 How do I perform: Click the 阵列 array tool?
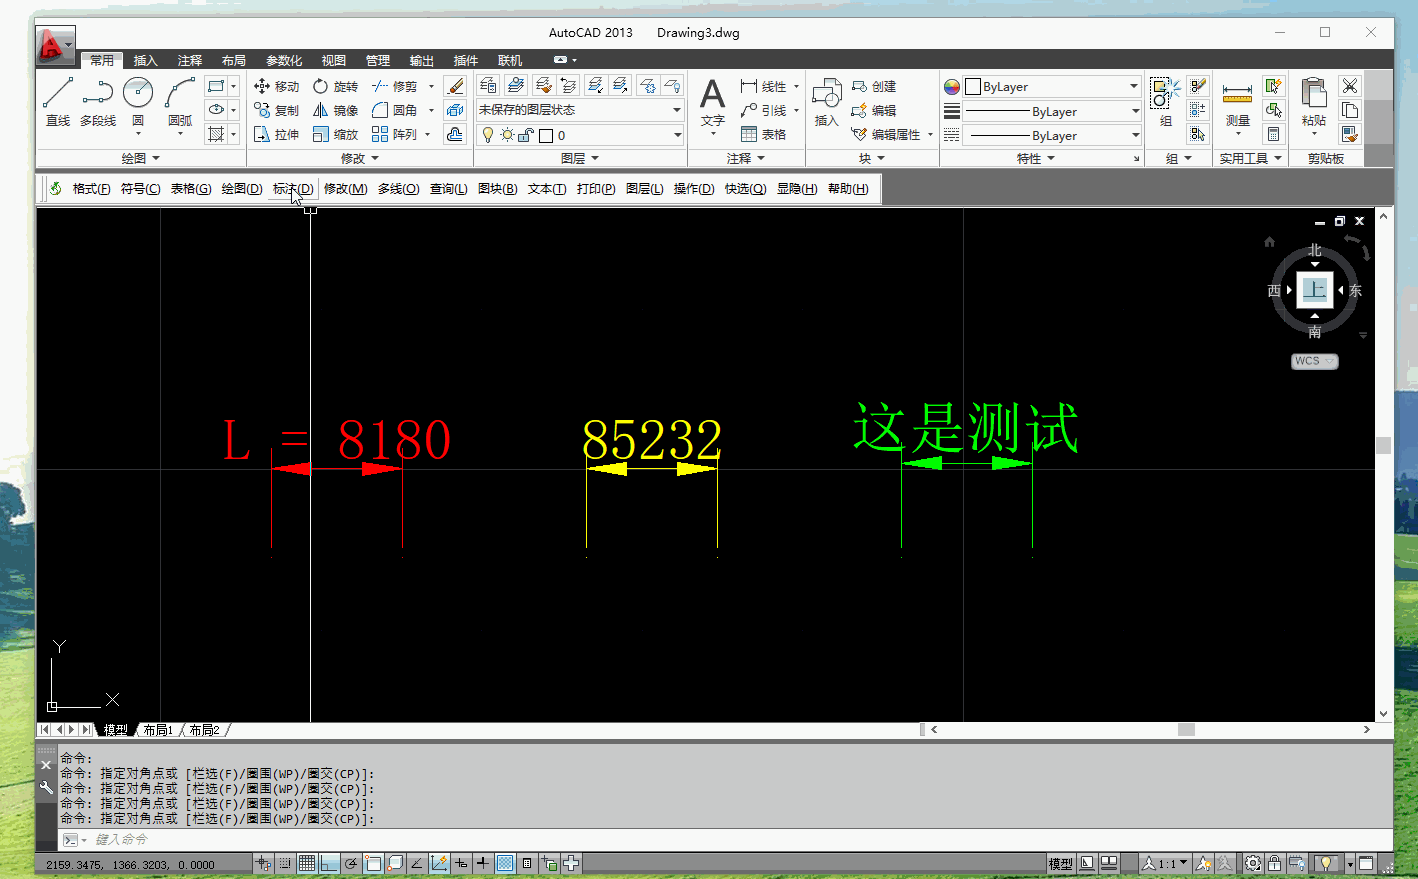pyautogui.click(x=395, y=134)
